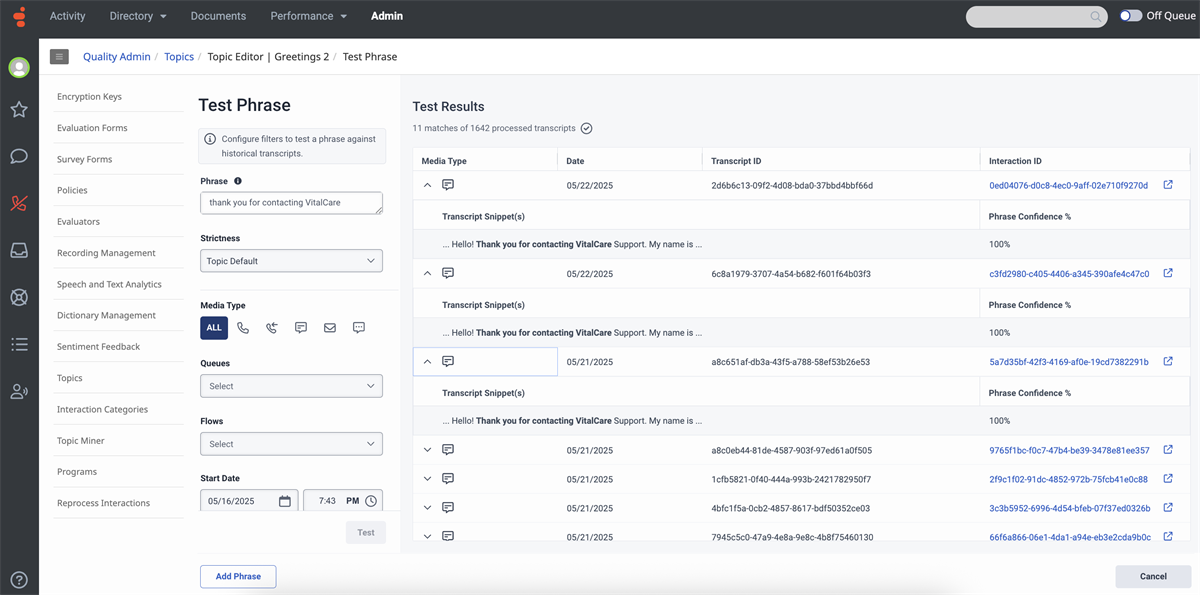Select the ALL media type filter
Screen dimensions: 1200x595
214,328
